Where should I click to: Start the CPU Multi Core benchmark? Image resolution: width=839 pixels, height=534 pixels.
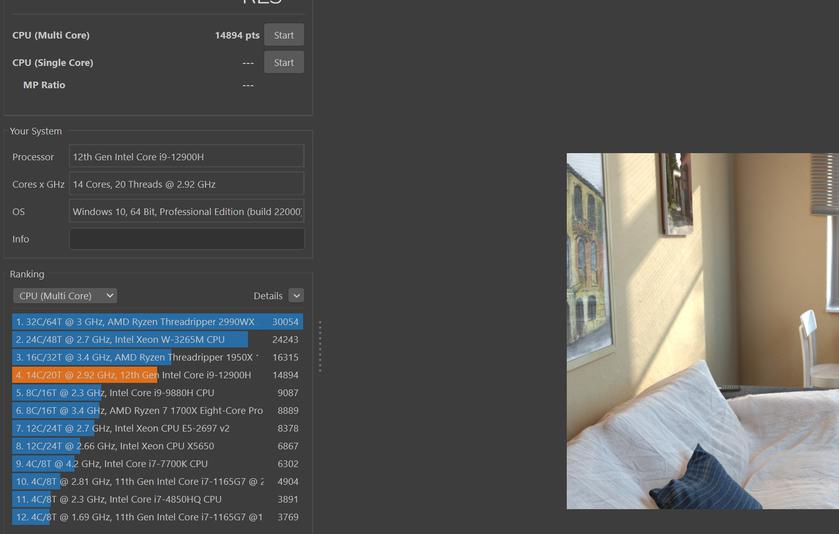click(x=284, y=35)
